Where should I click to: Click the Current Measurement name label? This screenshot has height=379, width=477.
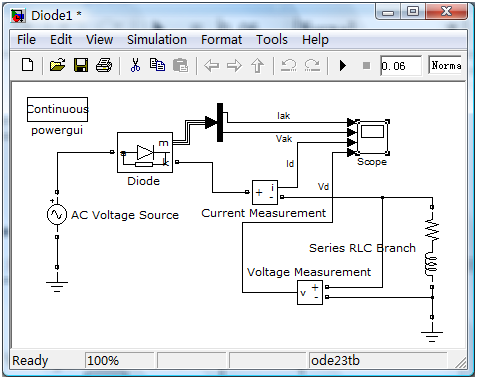(264, 213)
